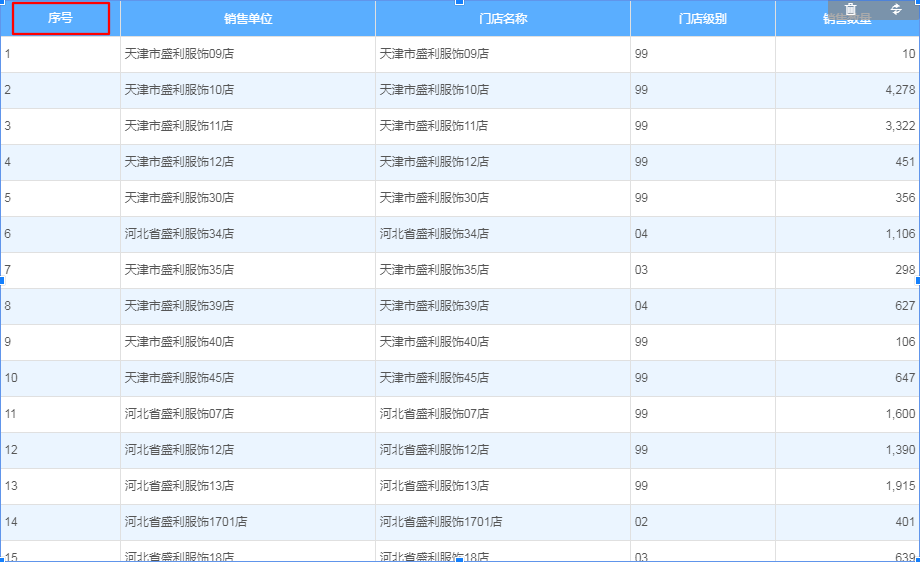Select 天津市盛利服饰35店 in the 销售单位 column

click(x=179, y=270)
